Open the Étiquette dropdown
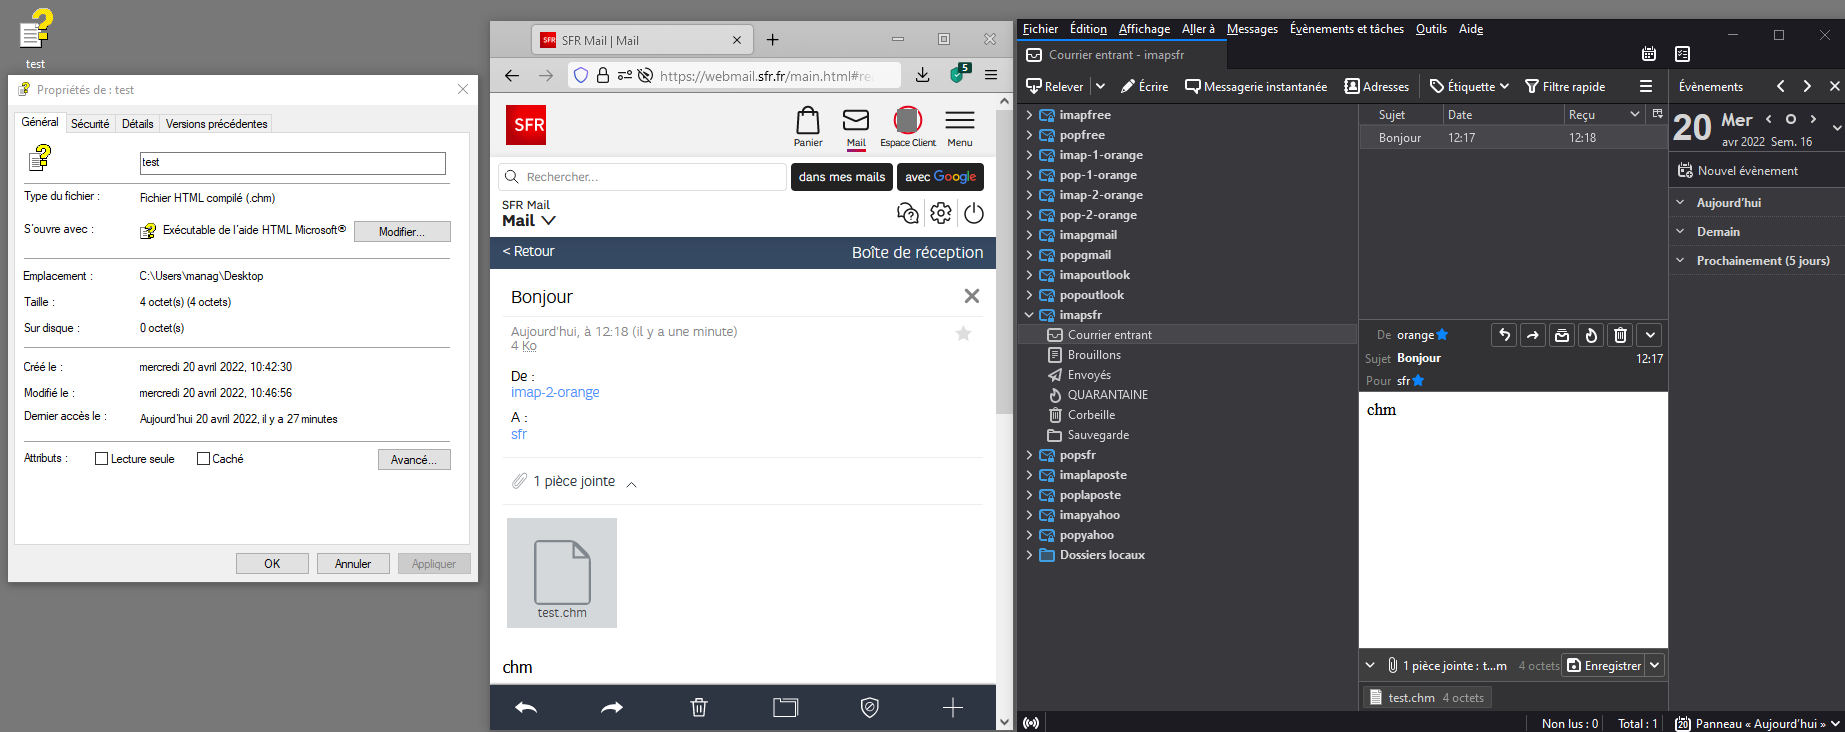This screenshot has height=732, width=1845. [x=1469, y=87]
